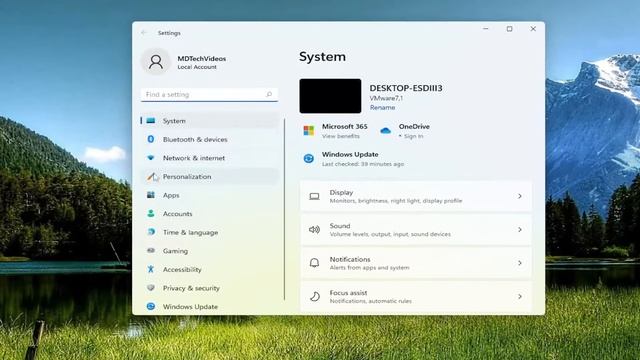Image resolution: width=640 pixels, height=360 pixels.
Task: Click the Microsoft 365 heading
Action: [344, 127]
